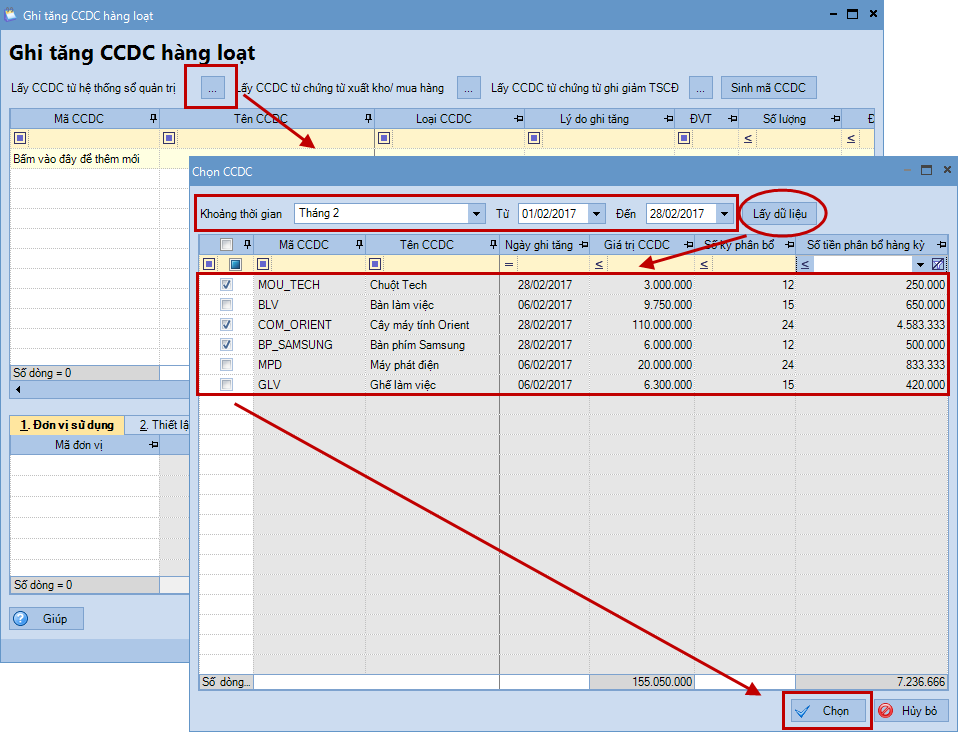Confirm selection with the Chọn button
958x732 pixels.
pos(826,710)
